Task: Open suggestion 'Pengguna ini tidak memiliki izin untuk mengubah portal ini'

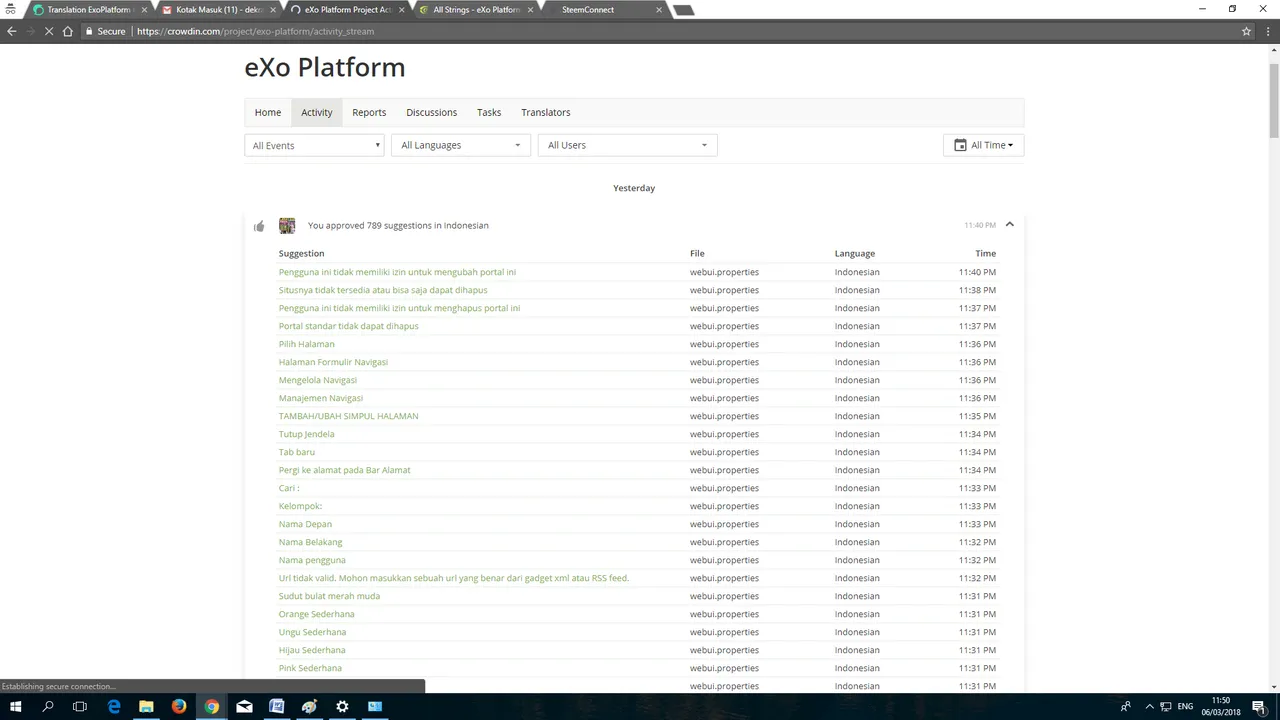Action: 397,272
